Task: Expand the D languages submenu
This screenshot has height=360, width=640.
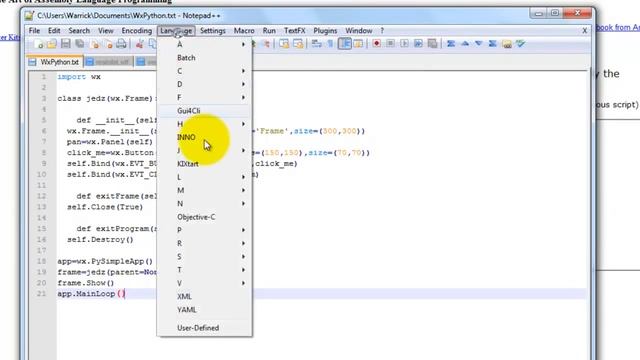Action: (204, 84)
